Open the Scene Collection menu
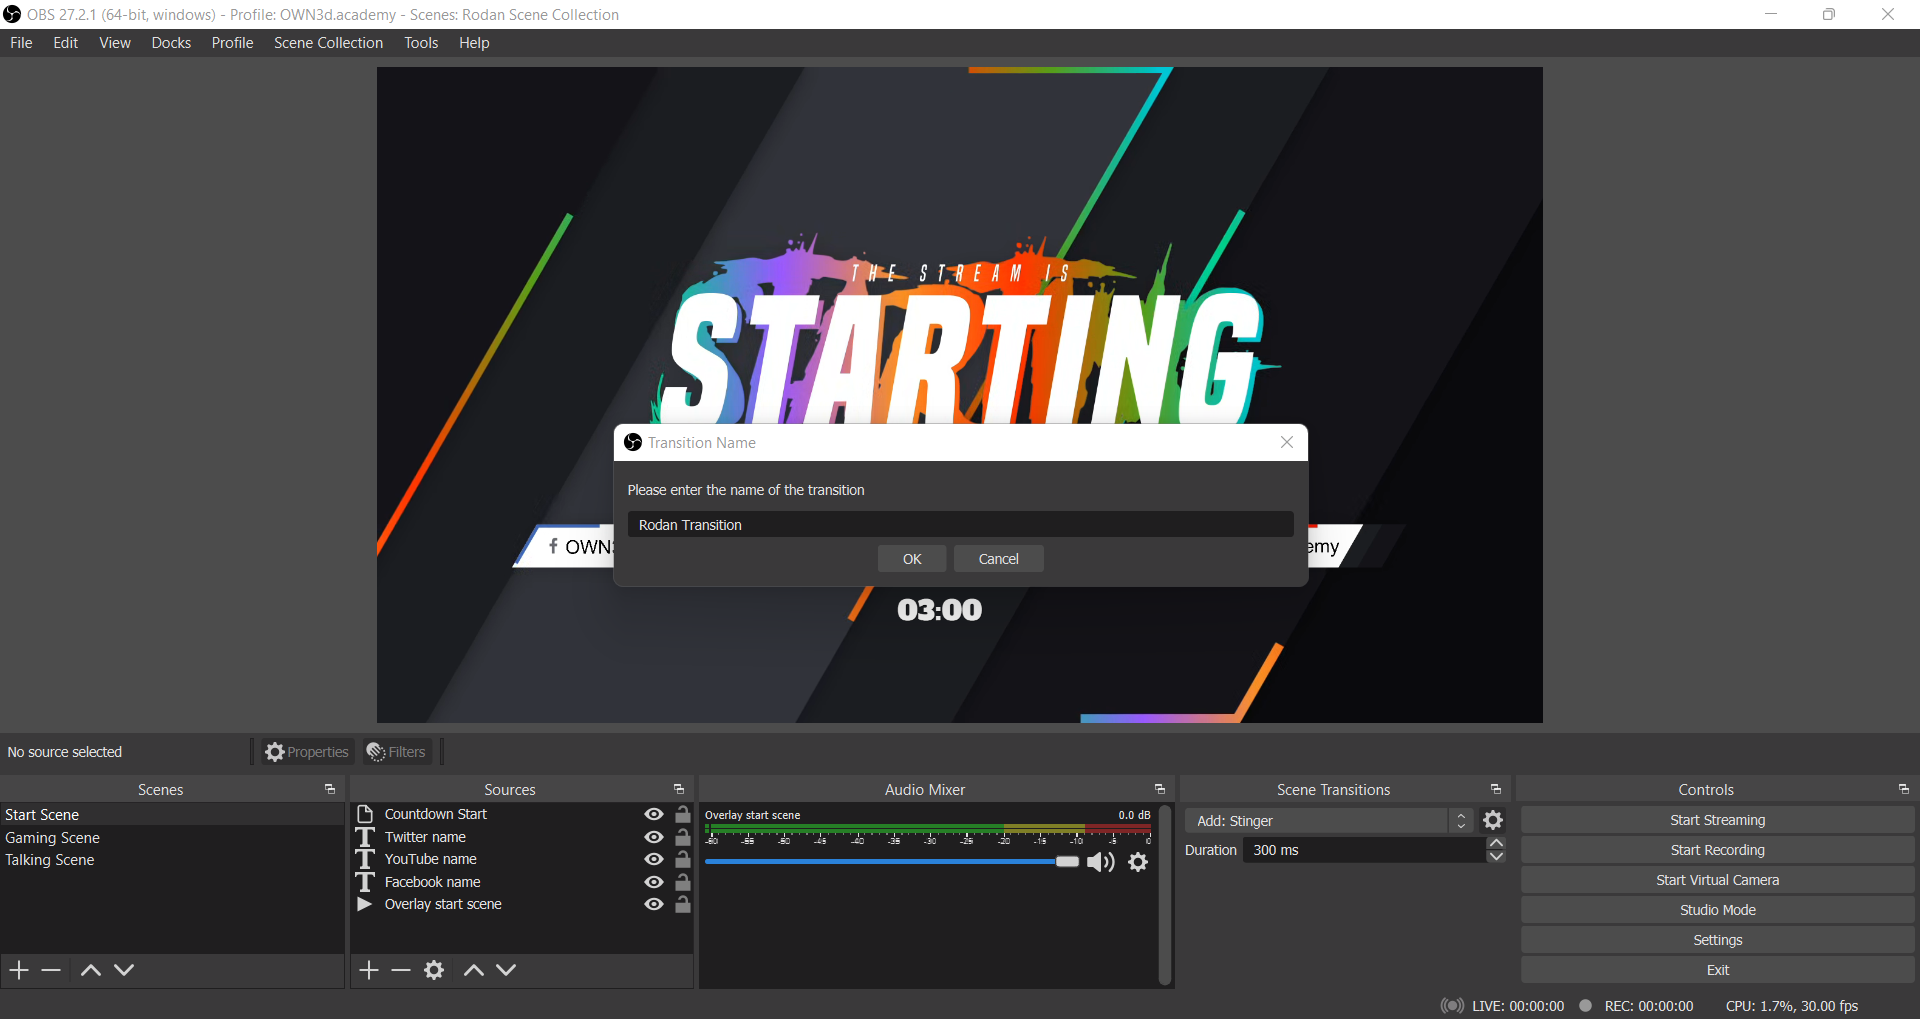The height and width of the screenshot is (1019, 1920). pyautogui.click(x=328, y=43)
